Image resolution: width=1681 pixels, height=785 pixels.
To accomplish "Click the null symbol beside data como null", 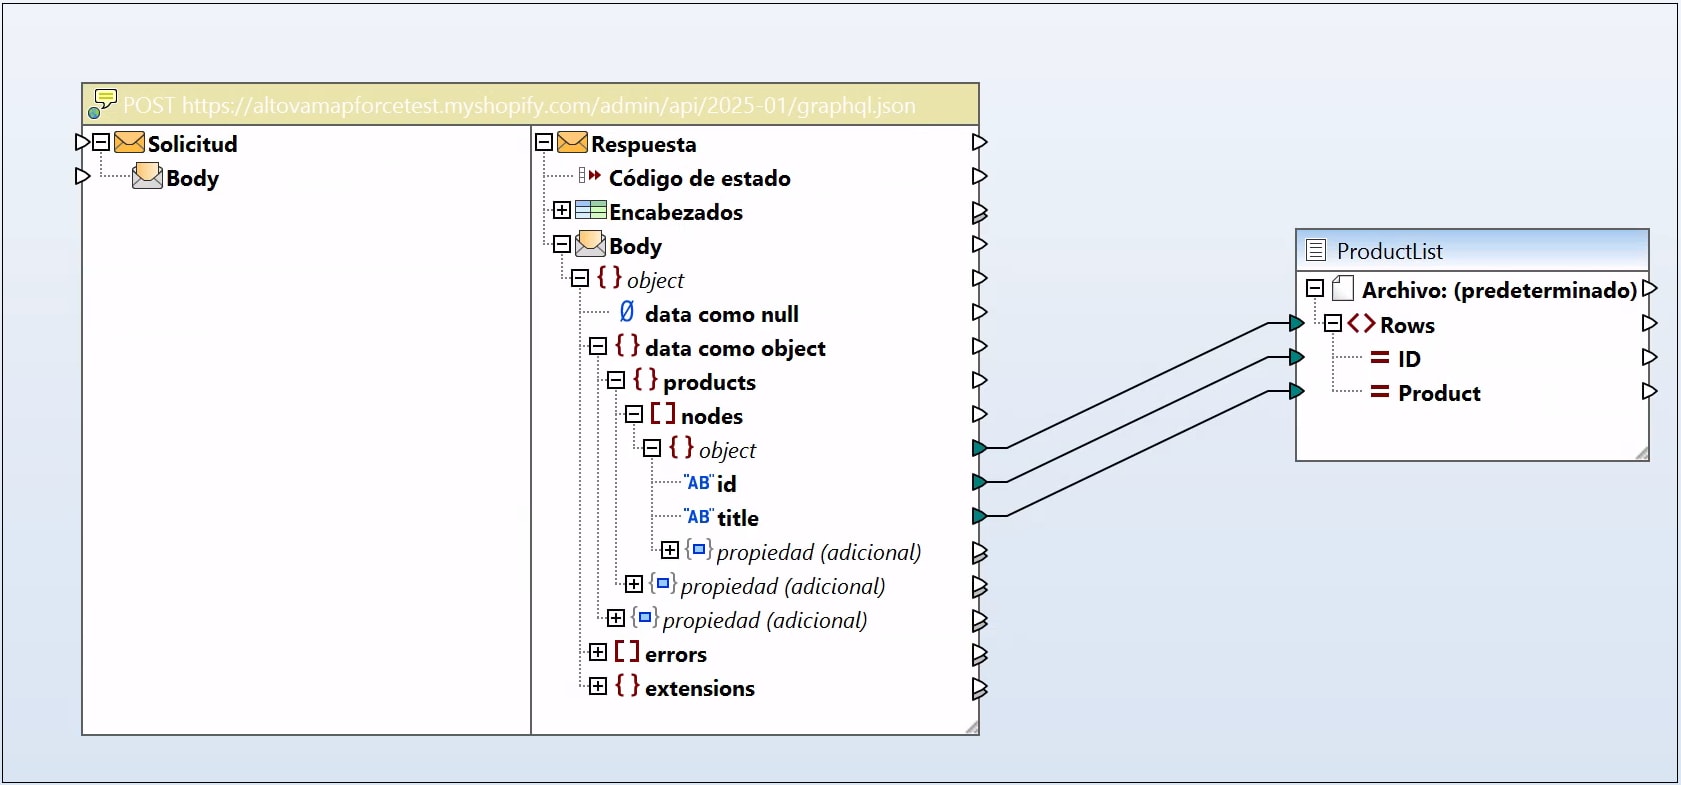I will tap(627, 313).
